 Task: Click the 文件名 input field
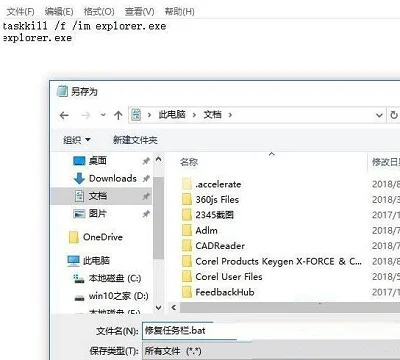point(271,331)
